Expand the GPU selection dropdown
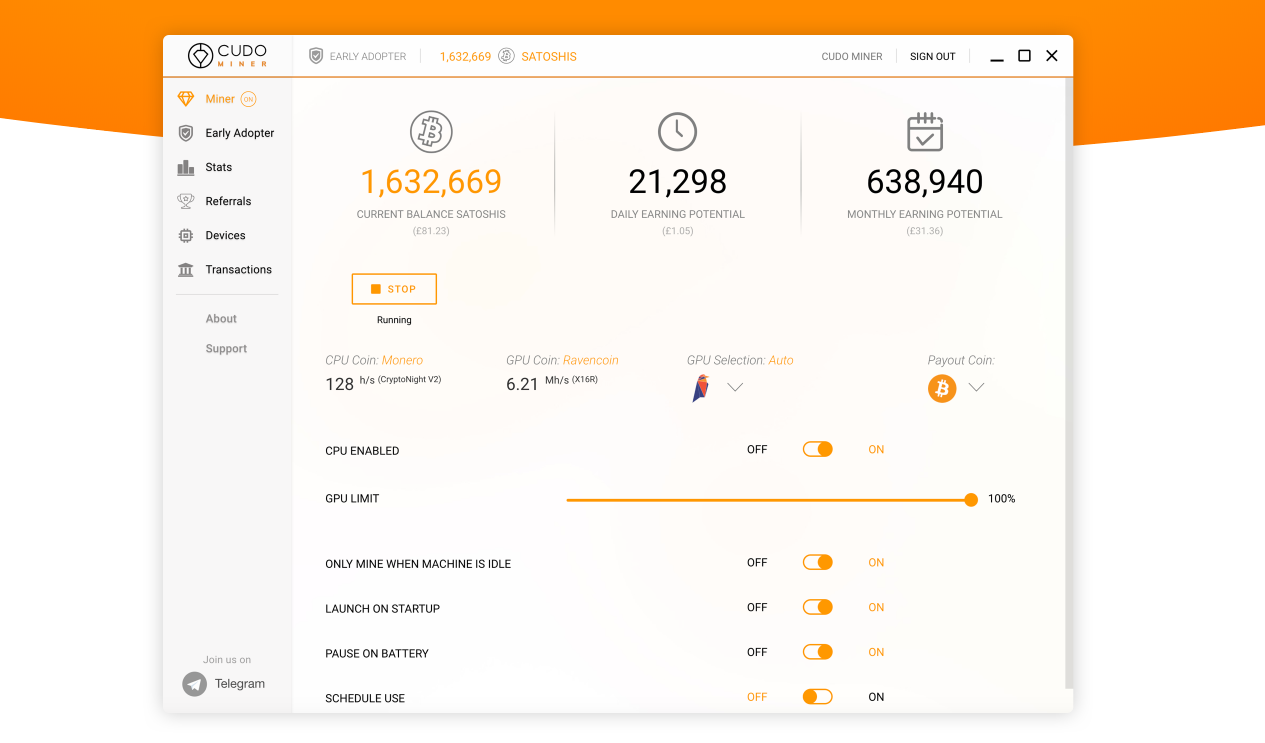The image size is (1265, 743). 735,387
